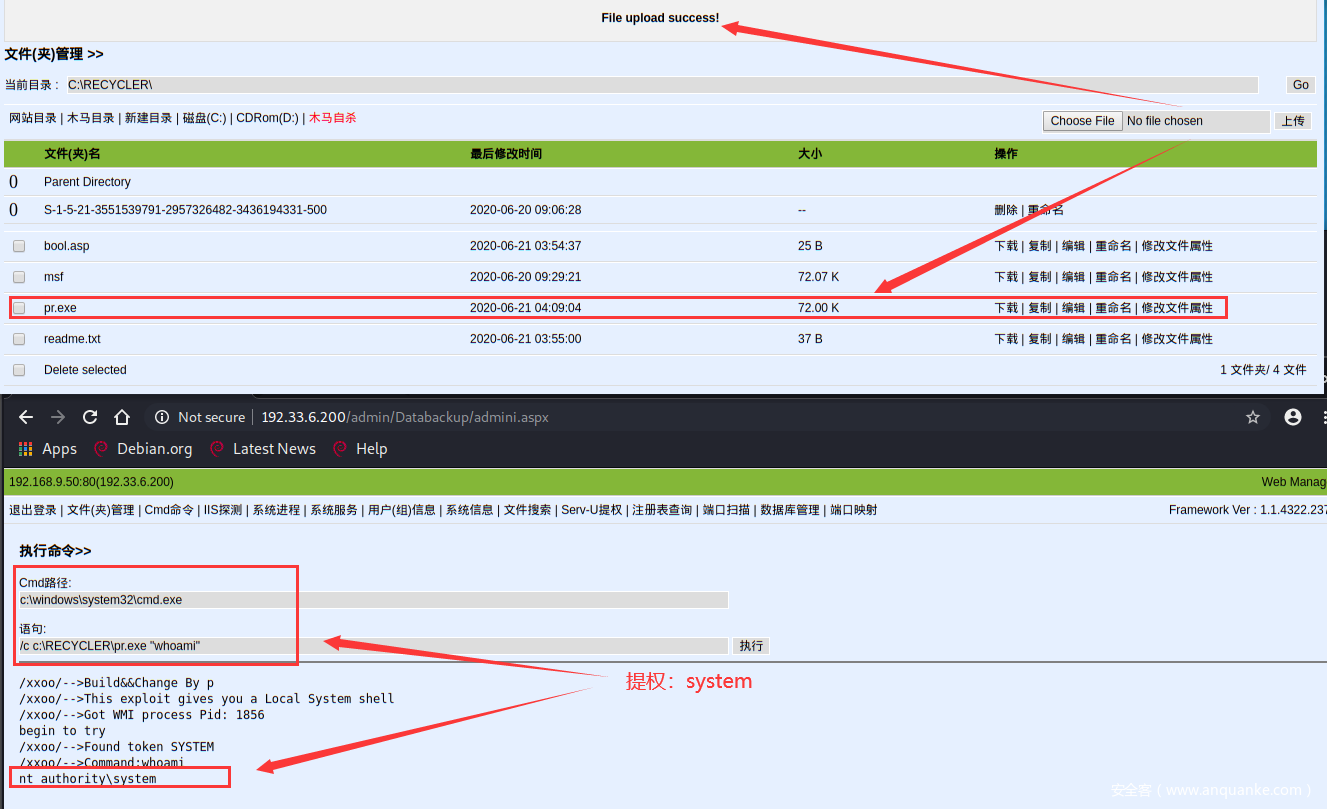Bookmark this page with the star icon
1327x809 pixels.
(x=1253, y=417)
